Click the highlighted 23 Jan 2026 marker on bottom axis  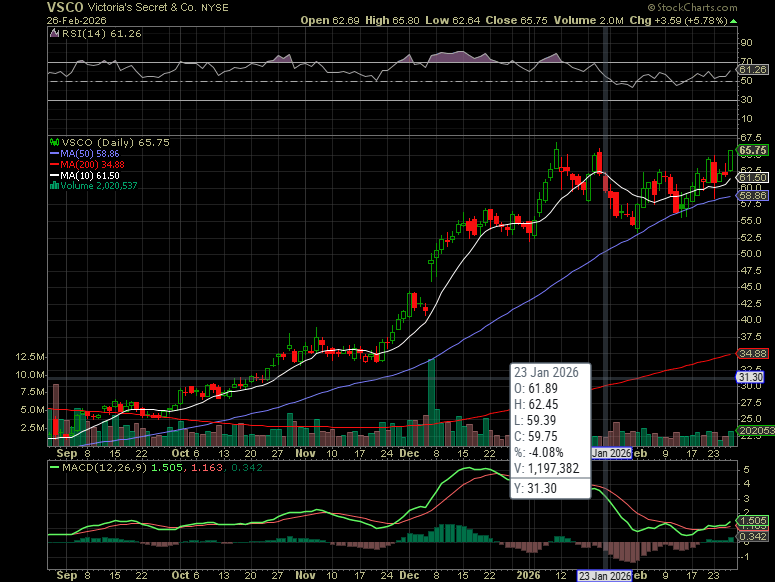click(x=604, y=576)
